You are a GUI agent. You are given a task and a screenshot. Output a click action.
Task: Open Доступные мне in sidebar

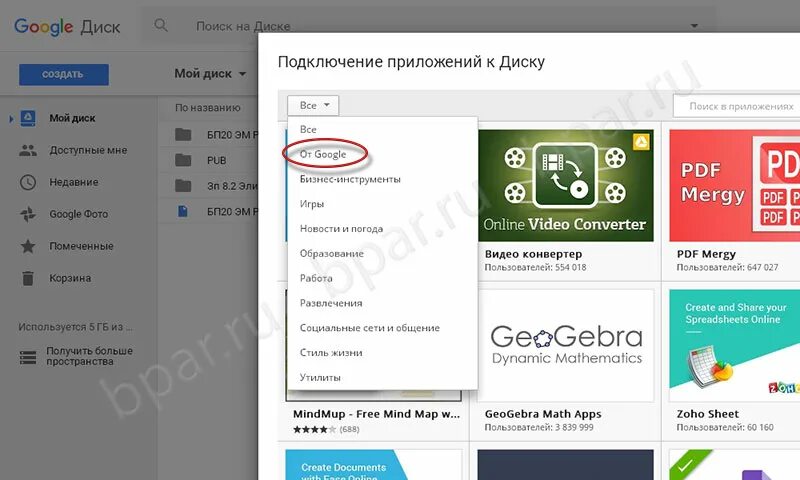click(x=88, y=150)
